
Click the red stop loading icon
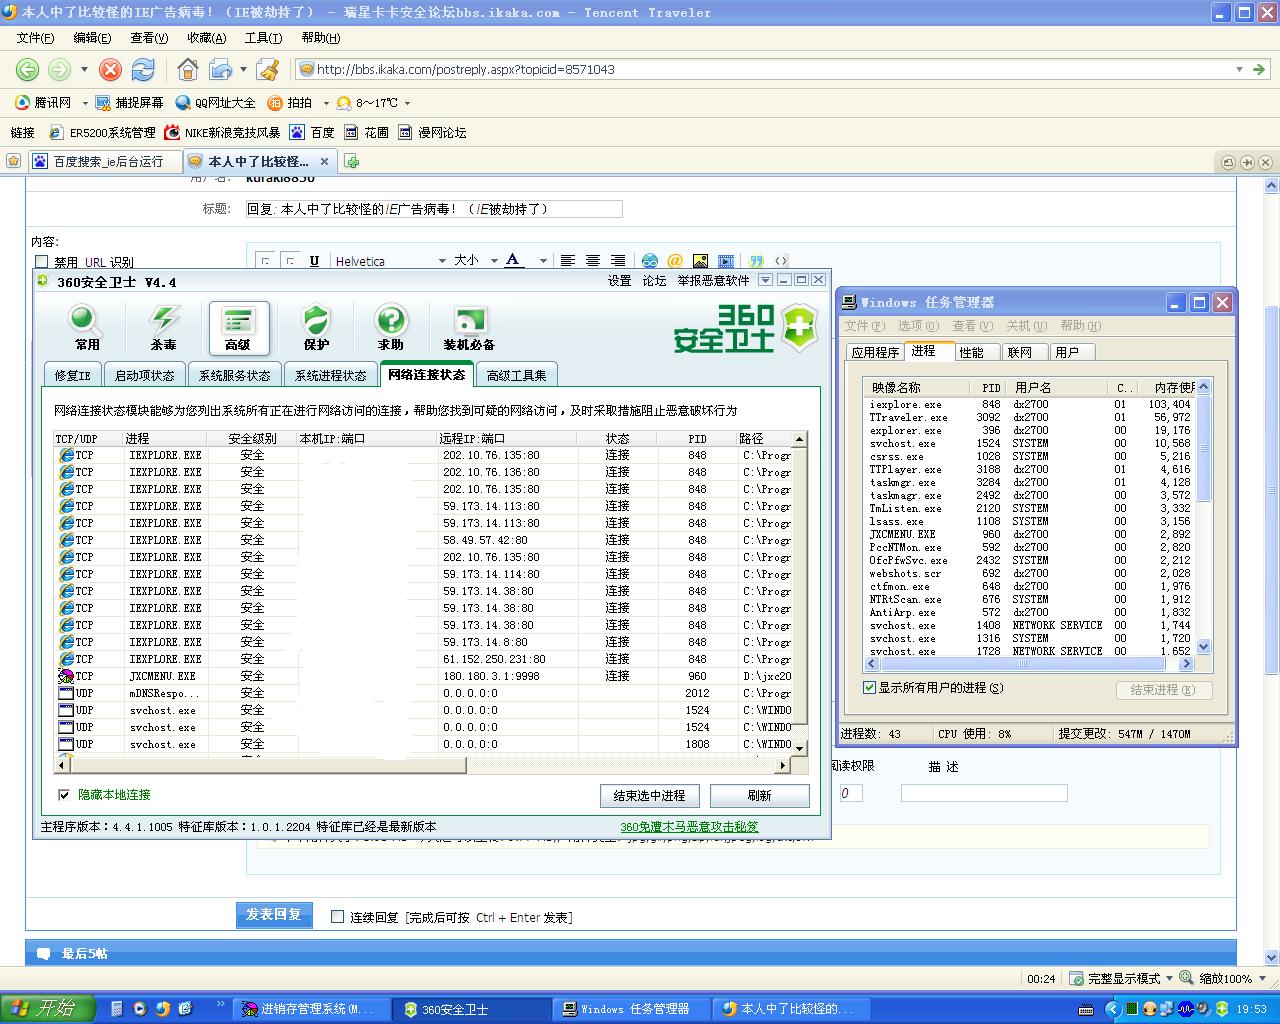[x=111, y=69]
